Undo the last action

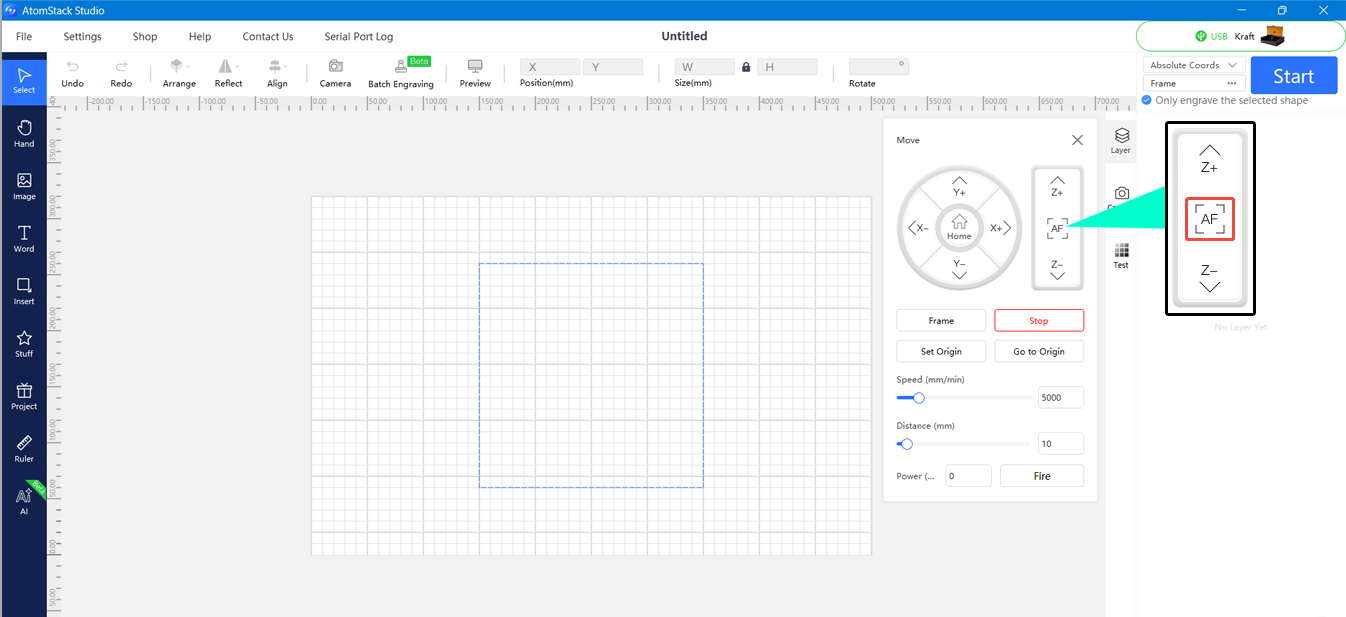72,74
